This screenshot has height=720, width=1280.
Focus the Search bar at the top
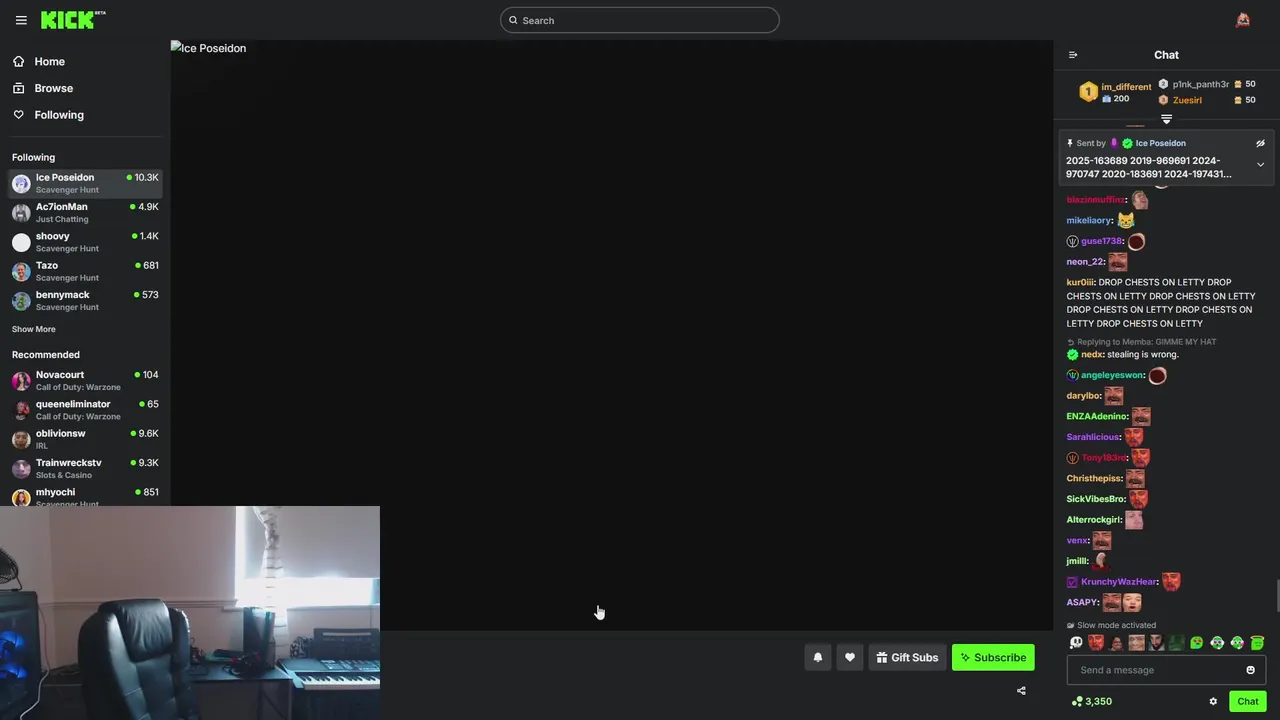point(640,20)
